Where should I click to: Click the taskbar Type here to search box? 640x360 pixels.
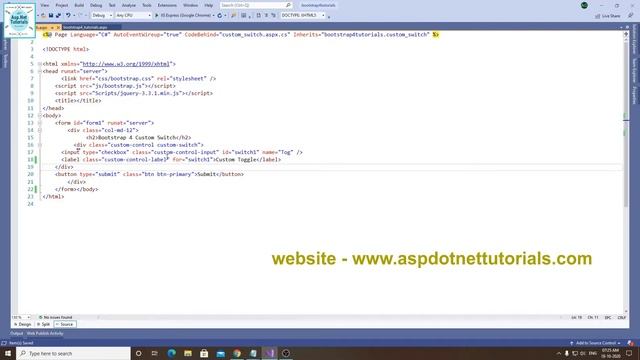73,353
